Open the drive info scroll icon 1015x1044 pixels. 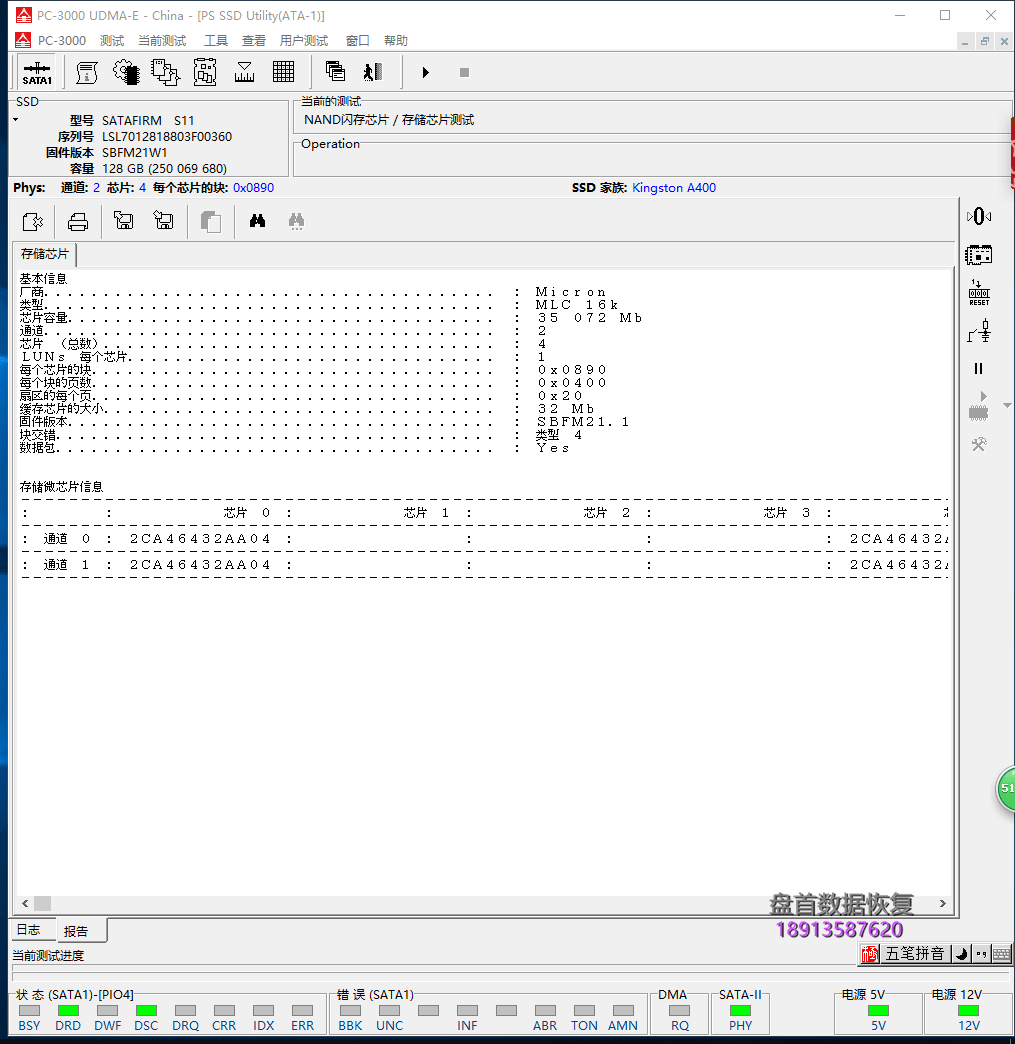pyautogui.click(x=87, y=72)
